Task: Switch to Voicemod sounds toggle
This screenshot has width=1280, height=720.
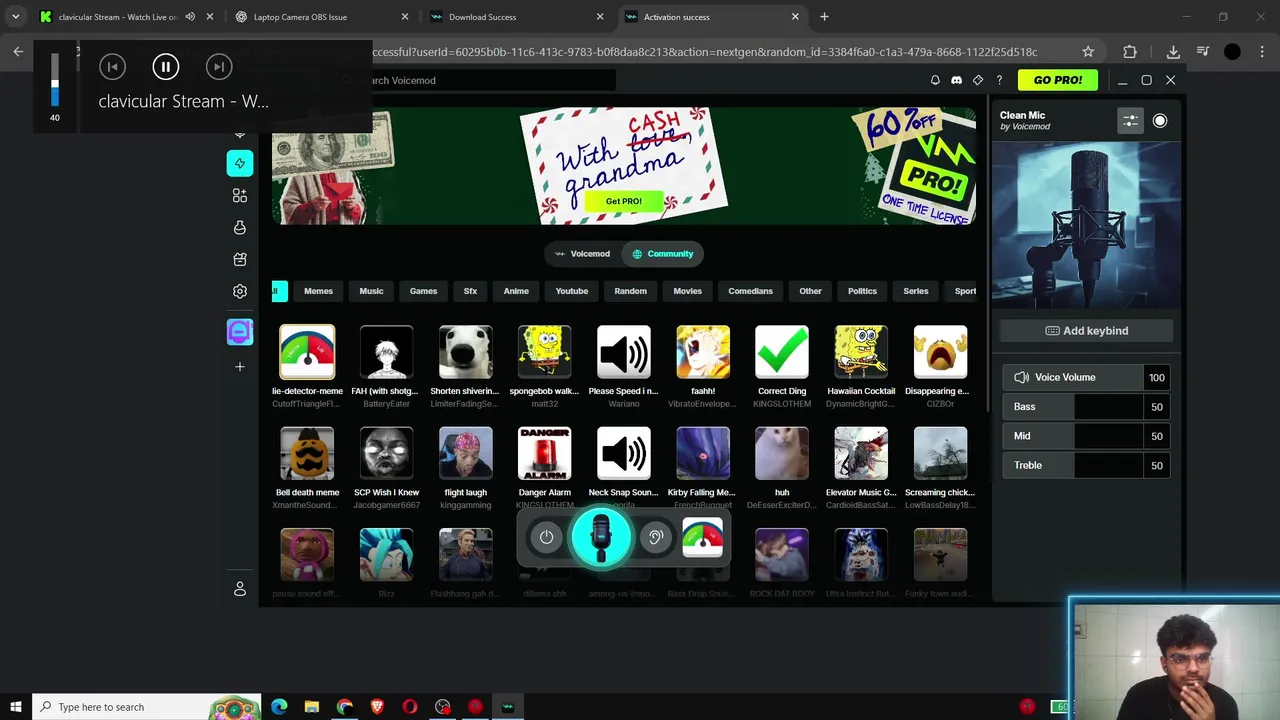Action: tap(583, 254)
